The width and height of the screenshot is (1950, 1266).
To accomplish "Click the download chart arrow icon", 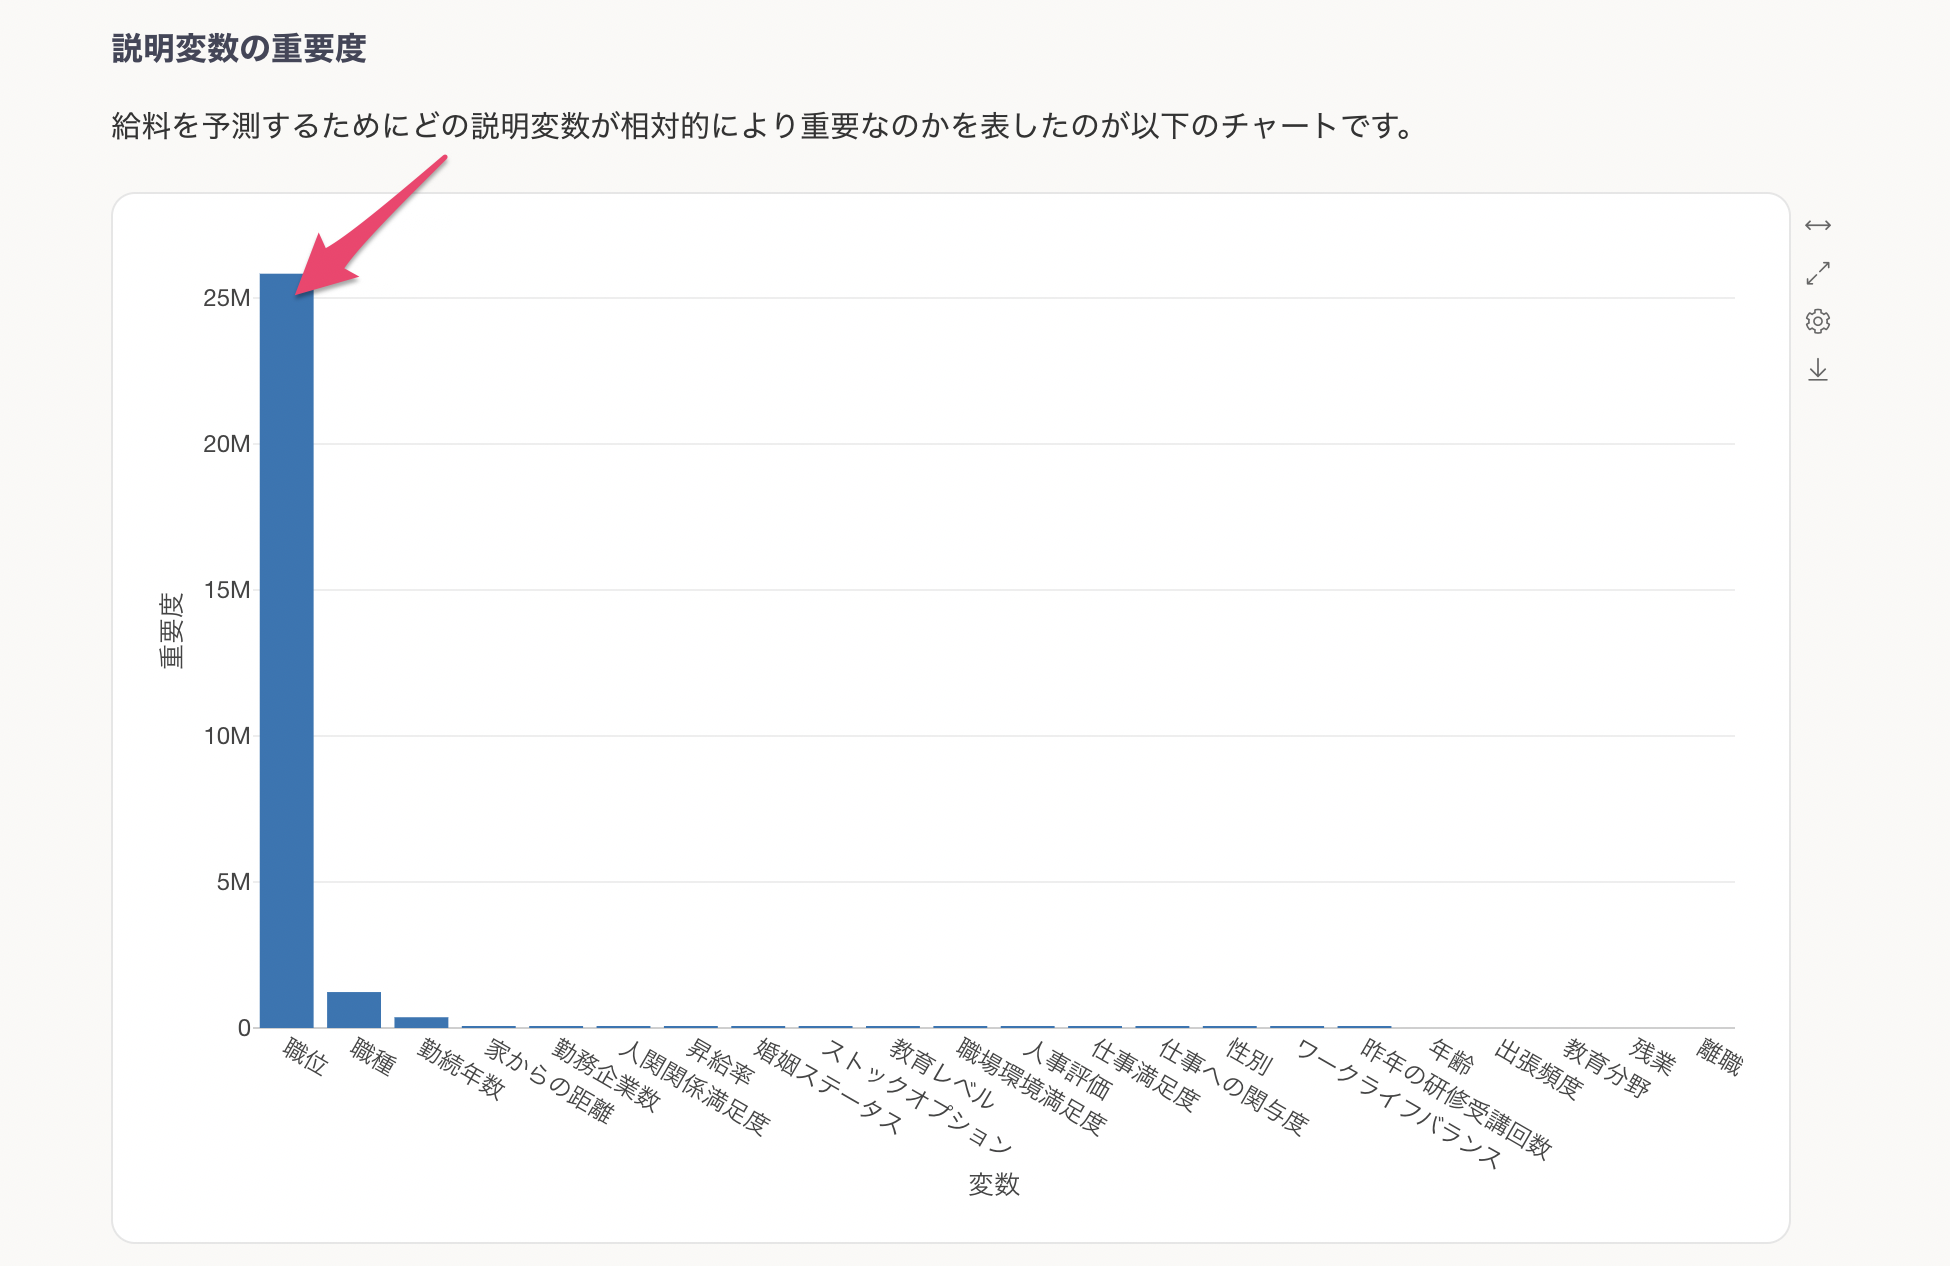I will coord(1817,370).
